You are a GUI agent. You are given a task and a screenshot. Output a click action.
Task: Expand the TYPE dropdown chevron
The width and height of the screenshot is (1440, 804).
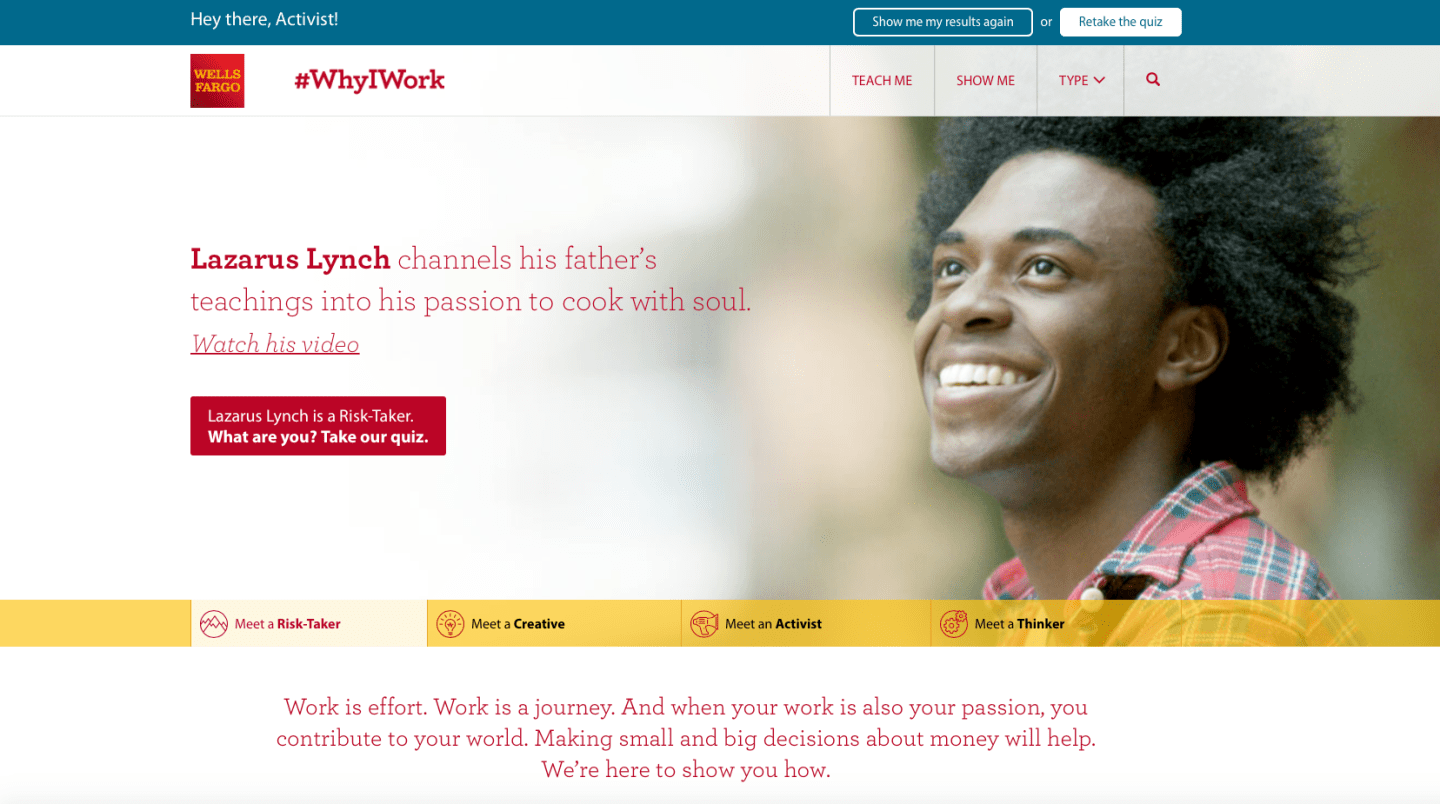click(x=1099, y=80)
